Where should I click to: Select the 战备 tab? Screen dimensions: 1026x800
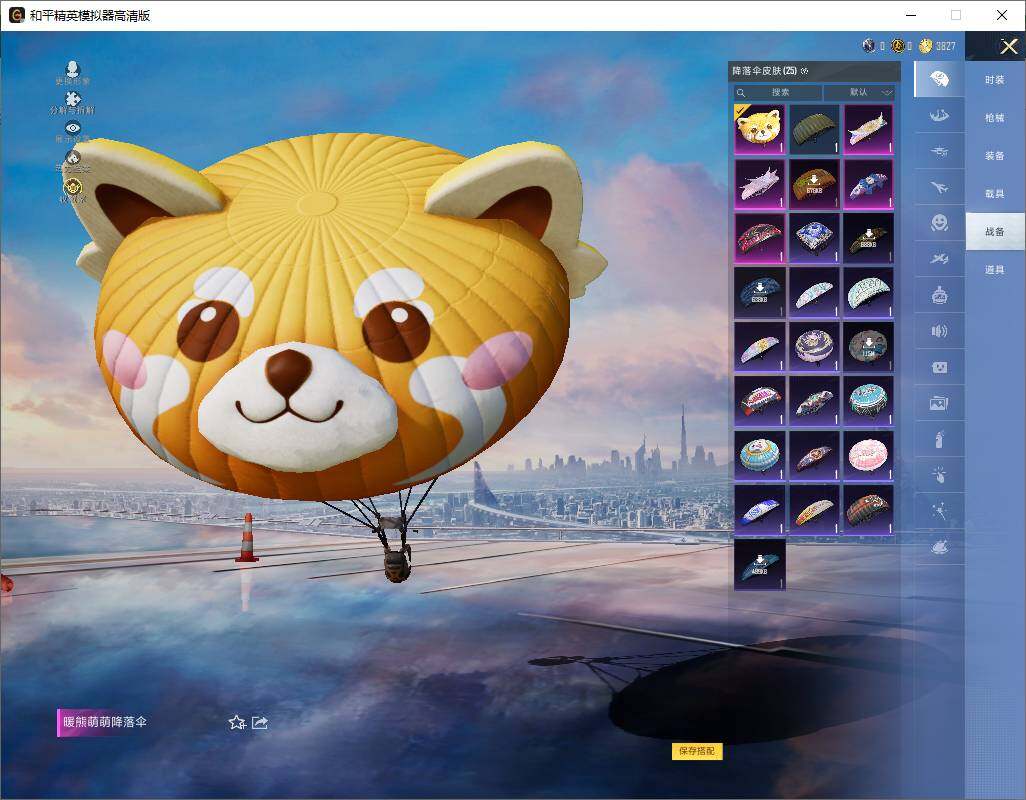click(995, 232)
